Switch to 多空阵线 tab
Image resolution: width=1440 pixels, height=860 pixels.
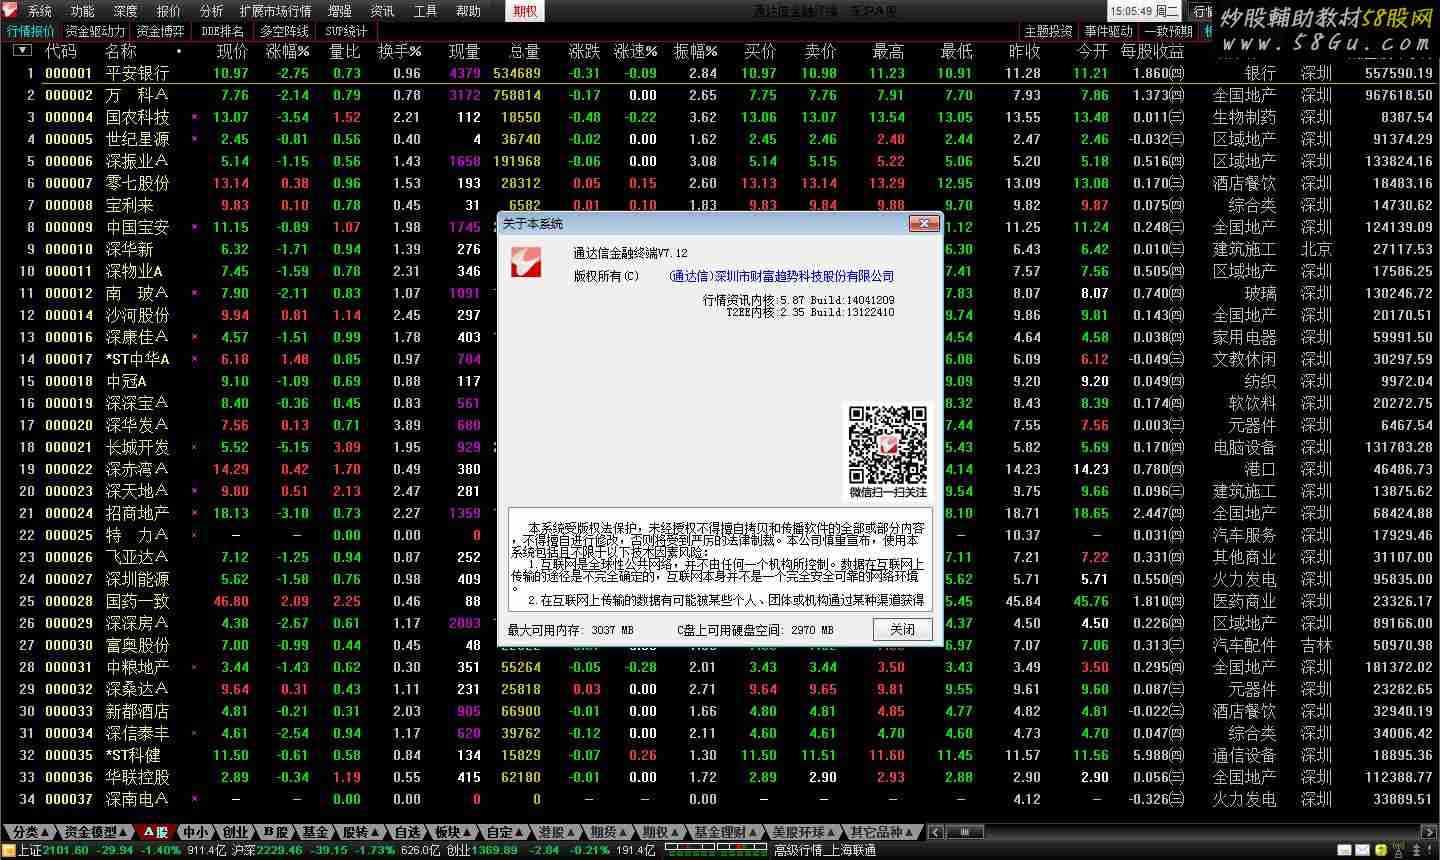(x=285, y=31)
